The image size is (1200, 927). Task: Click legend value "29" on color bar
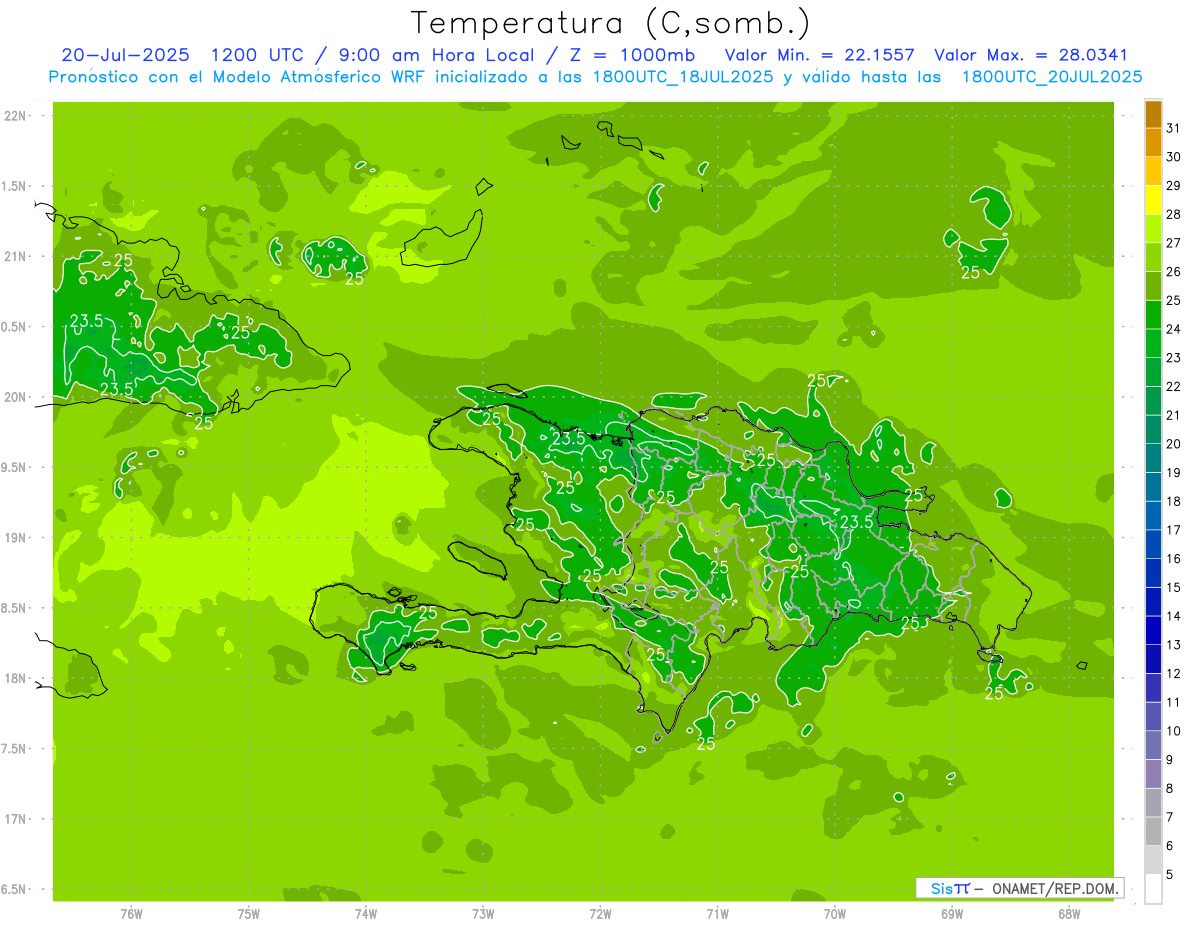tap(1173, 185)
